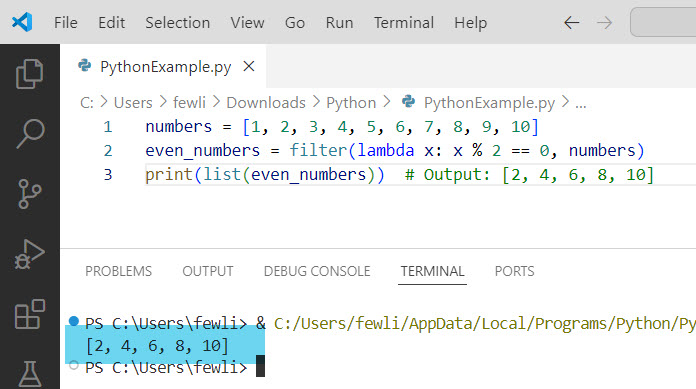Open the File menu
The width and height of the screenshot is (696, 389).
pos(66,23)
